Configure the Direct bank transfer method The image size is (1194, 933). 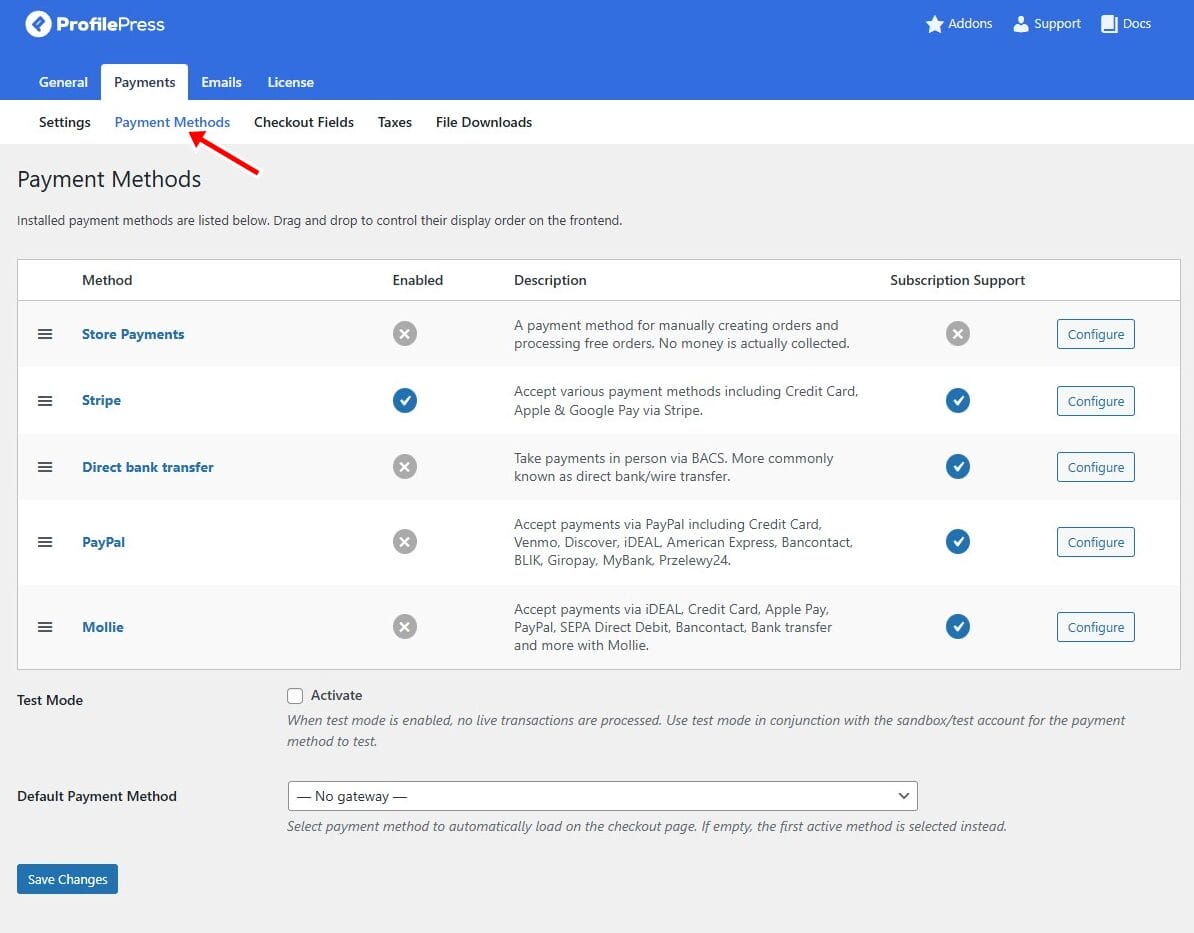click(1095, 467)
